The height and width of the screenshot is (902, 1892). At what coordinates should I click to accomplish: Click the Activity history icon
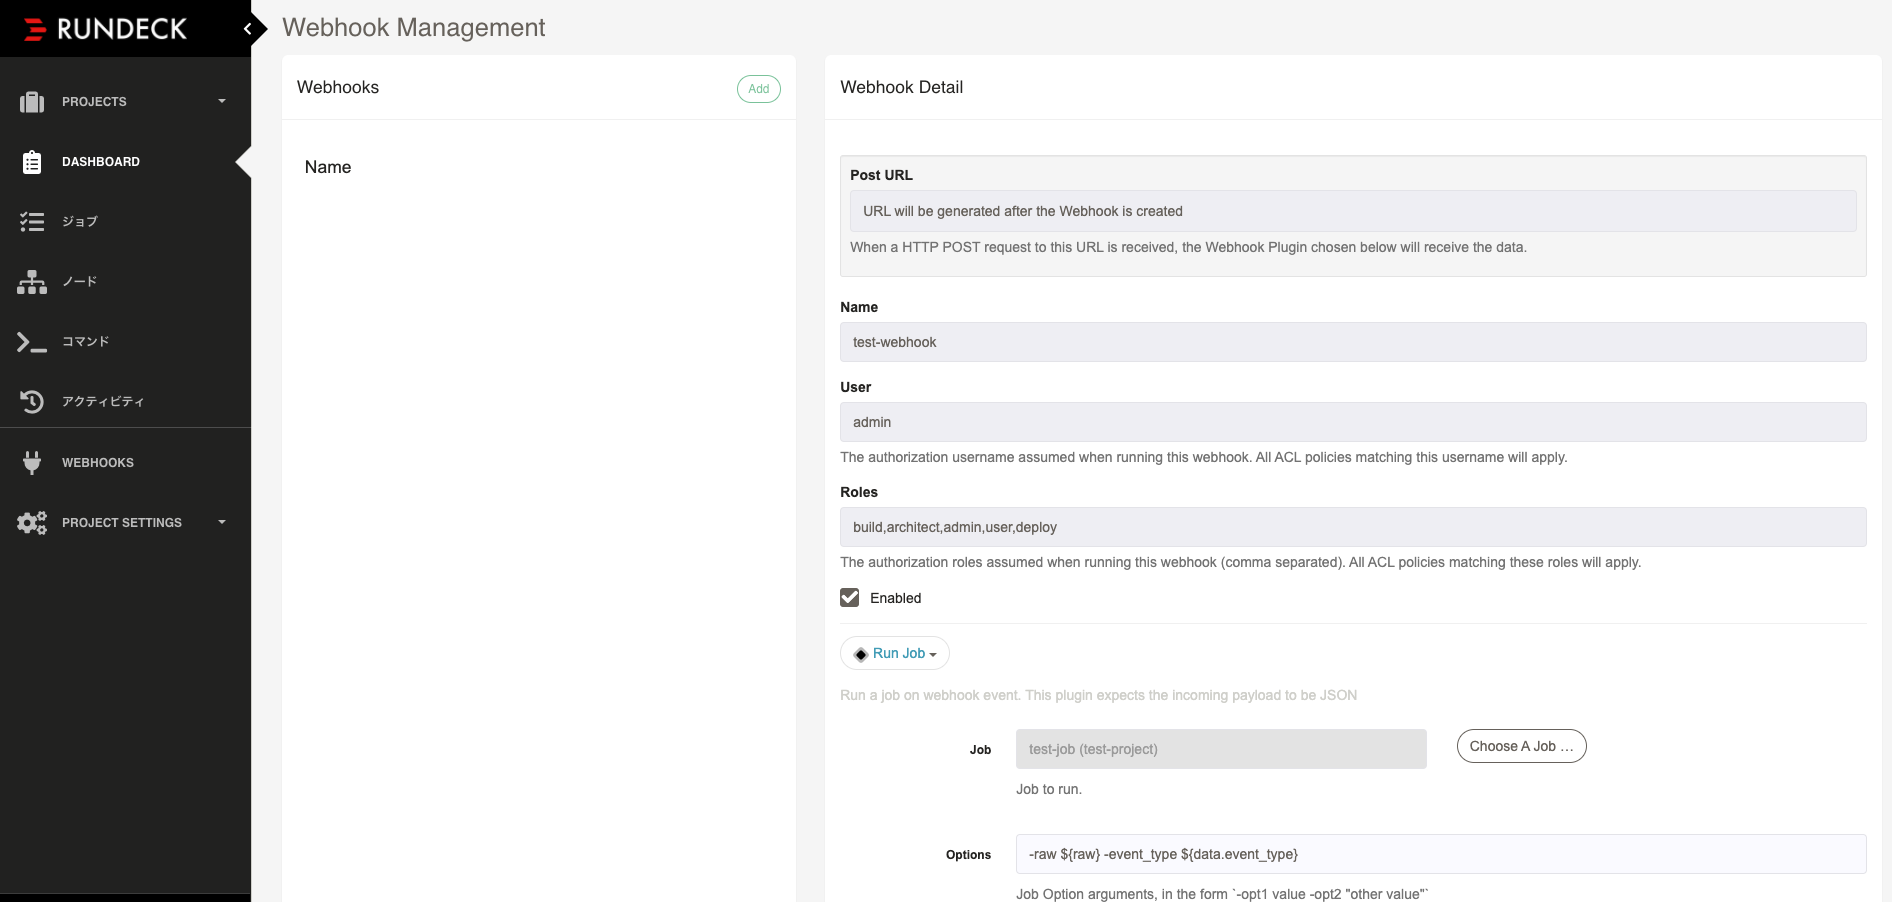[32, 402]
